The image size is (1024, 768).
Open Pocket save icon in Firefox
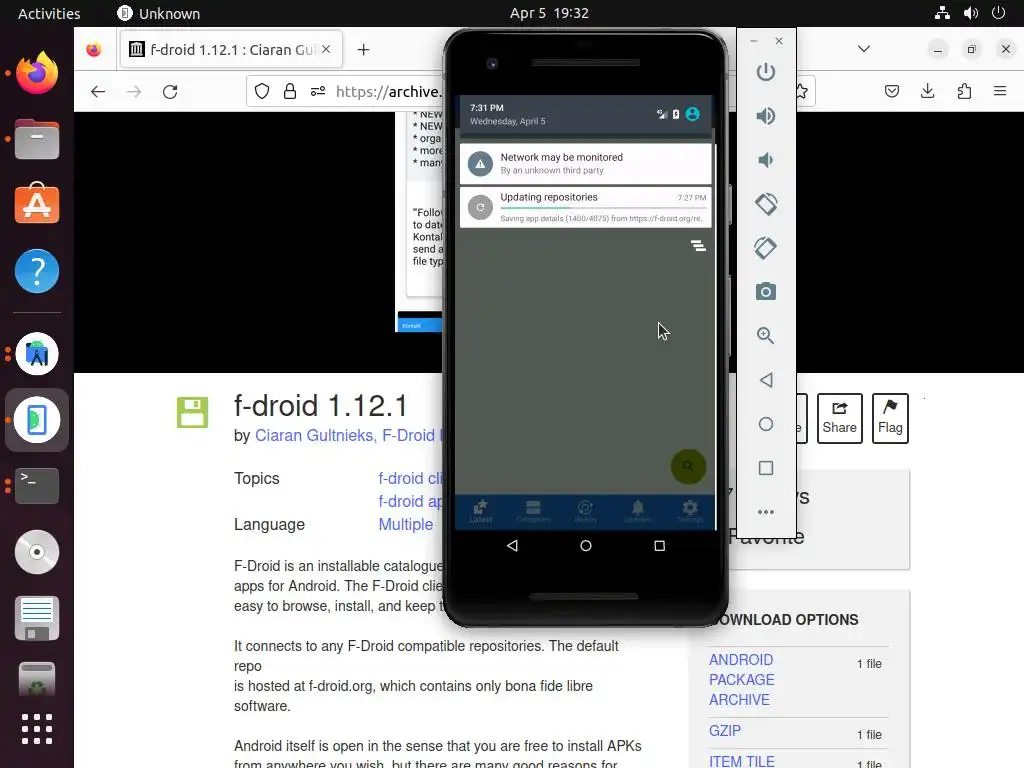892,91
